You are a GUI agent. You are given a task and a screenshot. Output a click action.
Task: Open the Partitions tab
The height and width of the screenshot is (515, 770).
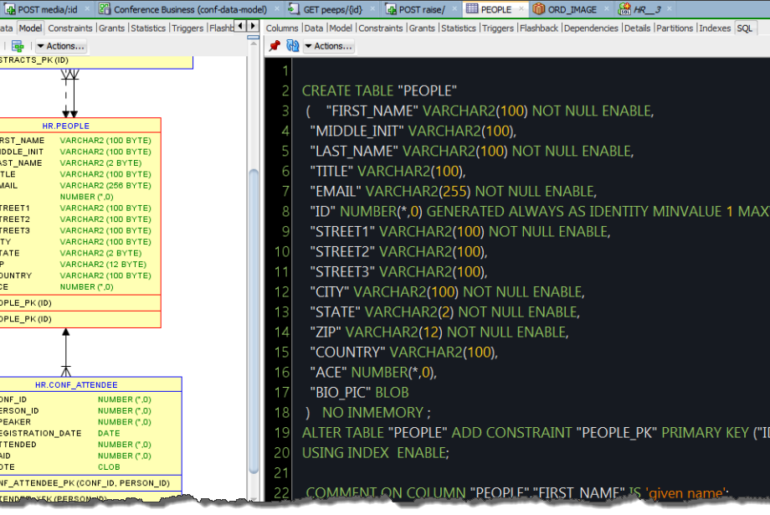coord(674,28)
